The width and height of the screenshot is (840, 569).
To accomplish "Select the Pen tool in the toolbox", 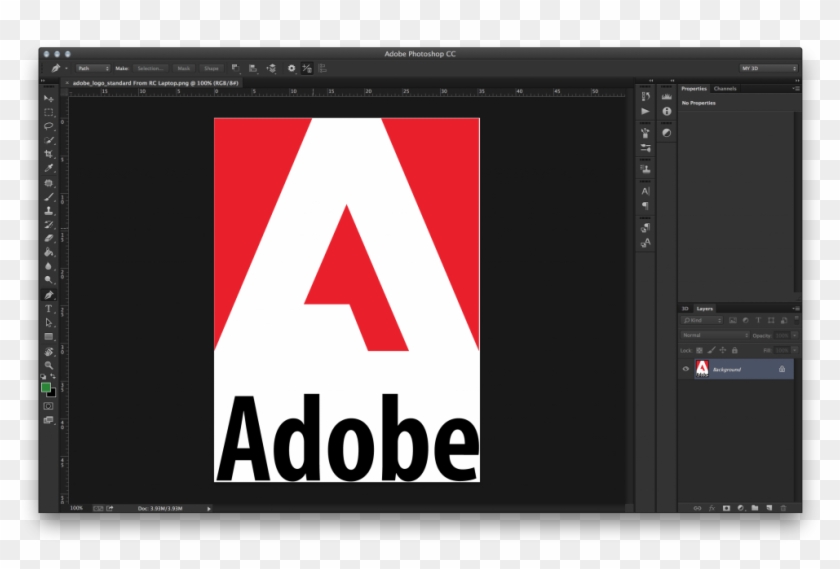I will [49, 295].
